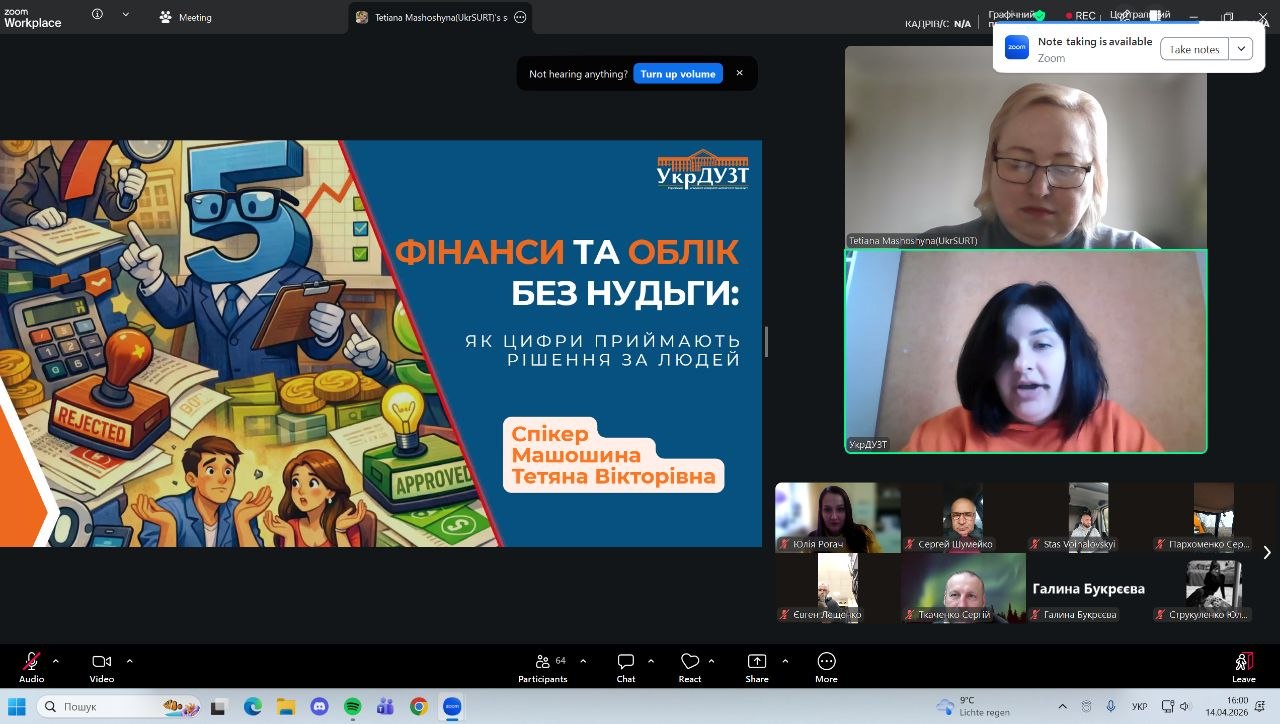Image resolution: width=1280 pixels, height=724 pixels.
Task: Show next page of participant thumbnails
Action: click(1267, 552)
